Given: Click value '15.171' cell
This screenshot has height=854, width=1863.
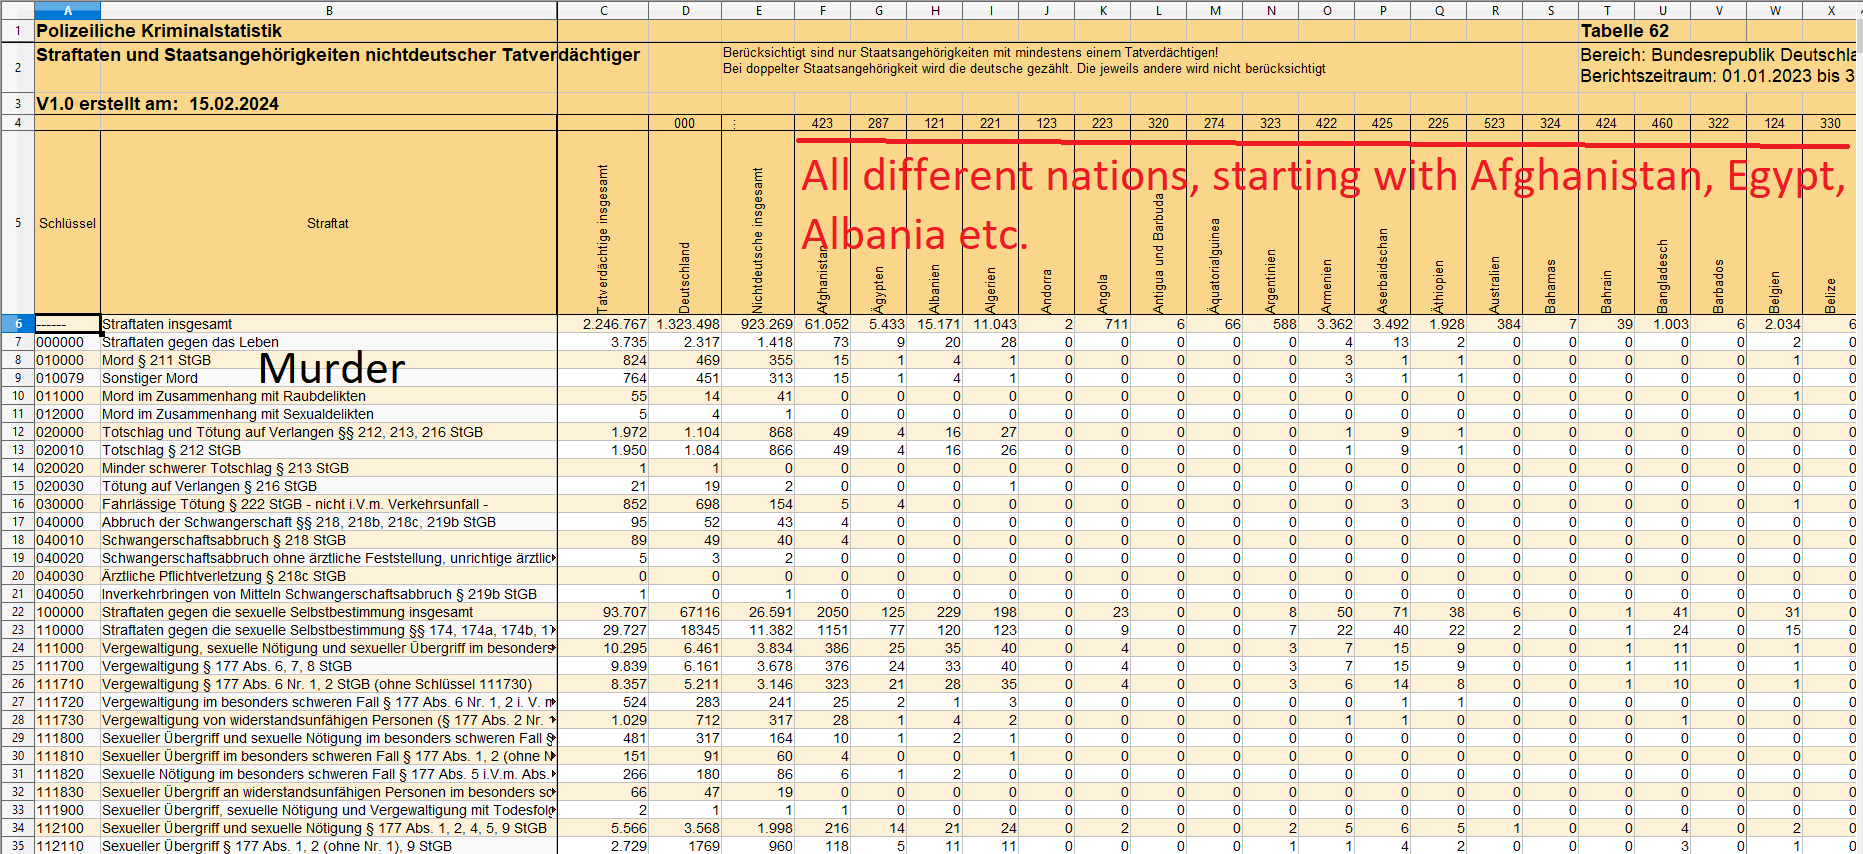Looking at the screenshot, I should [x=934, y=324].
